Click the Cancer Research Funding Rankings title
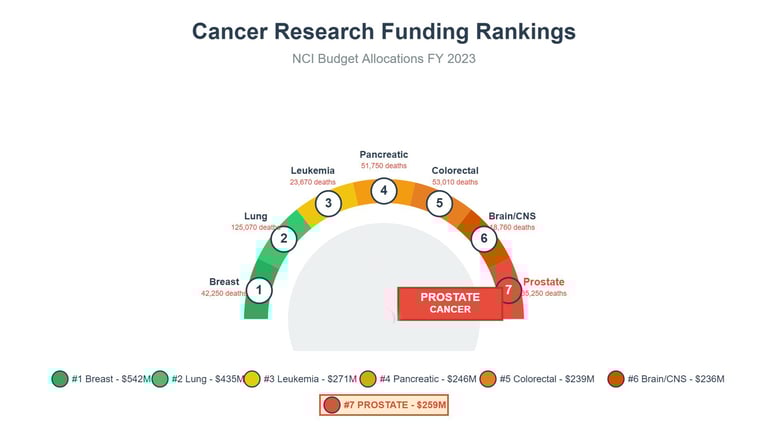This screenshot has height=430, width=768. click(x=384, y=31)
